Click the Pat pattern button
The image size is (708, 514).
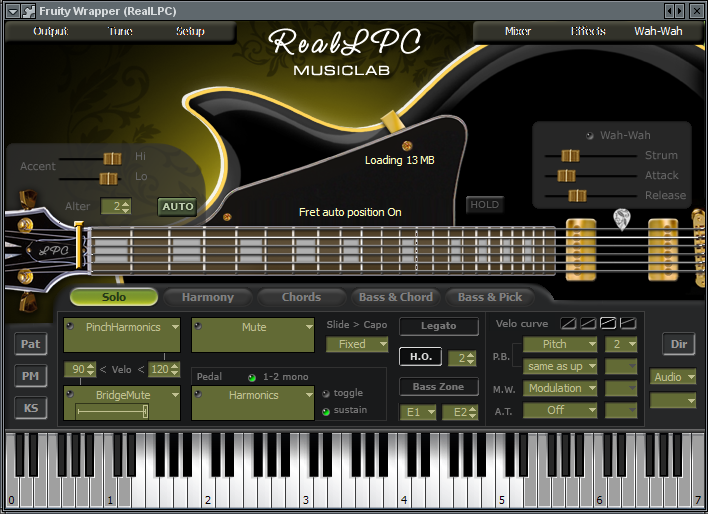click(x=30, y=344)
